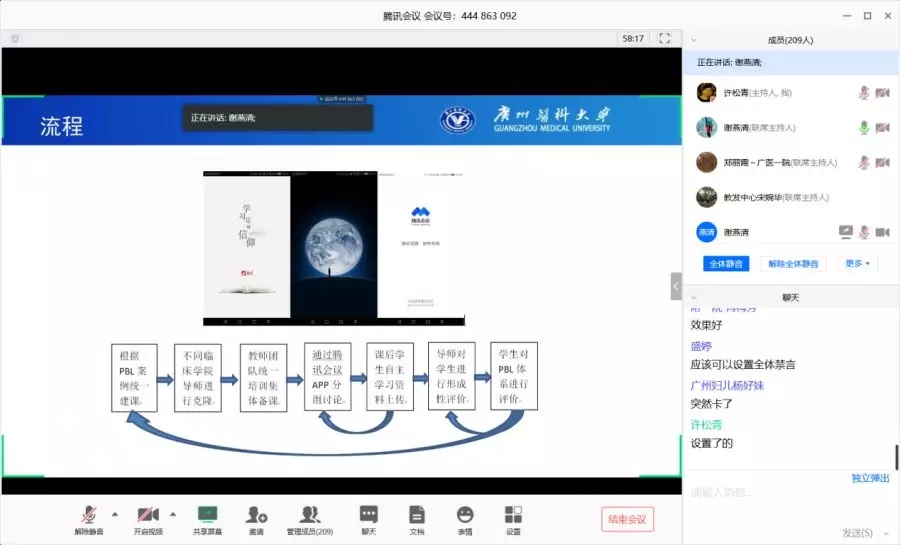Screen dimensions: 900x545
Task: Toggle microphone for 许松青 in member list
Action: pos(863,92)
